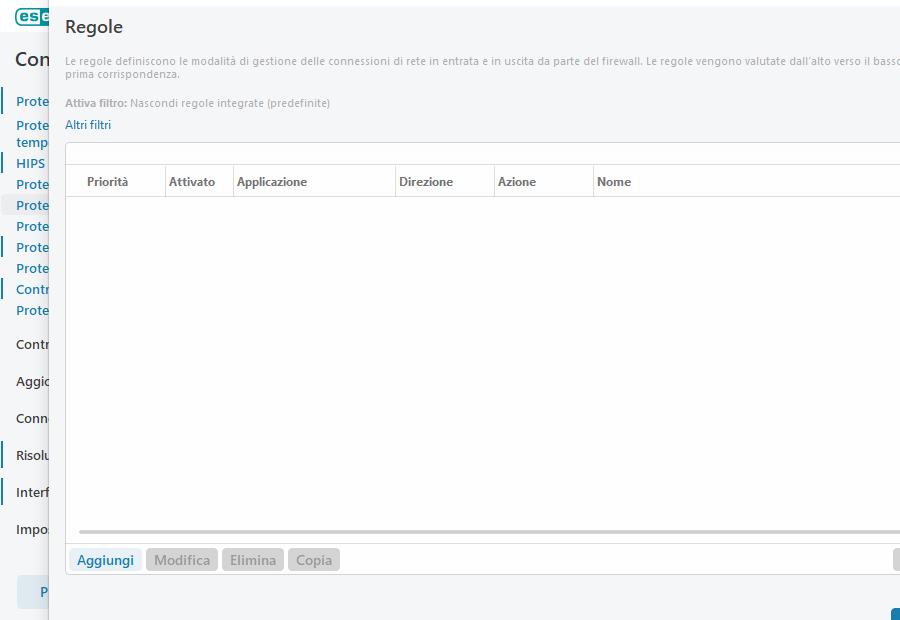900x620 pixels.
Task: Sort rules by the "Direzione" column
Action: (428, 181)
